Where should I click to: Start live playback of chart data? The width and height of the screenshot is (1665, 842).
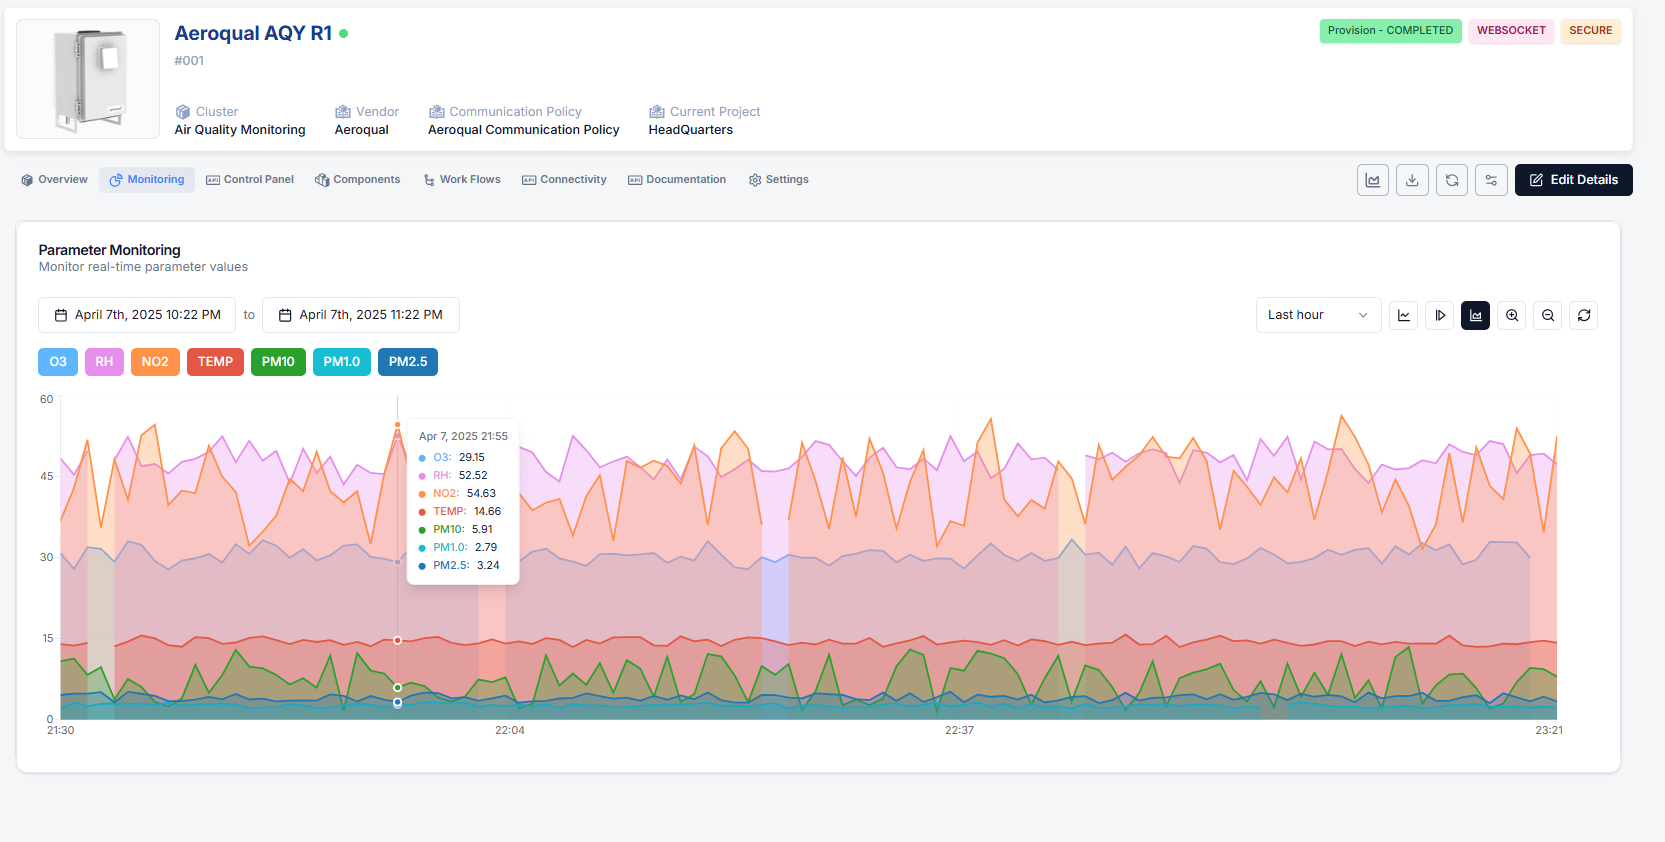tap(1440, 316)
